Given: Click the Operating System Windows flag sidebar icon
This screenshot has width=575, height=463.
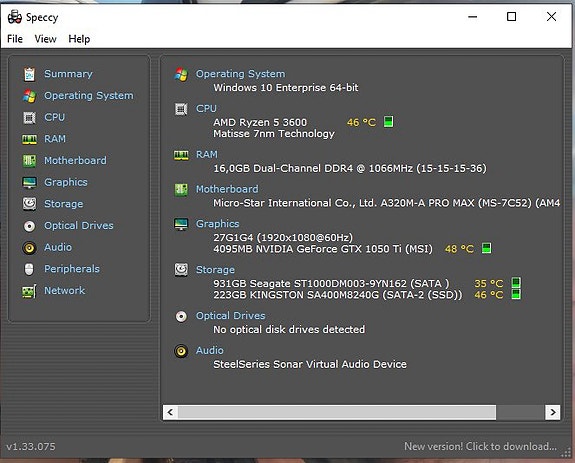Looking at the screenshot, I should [x=29, y=96].
